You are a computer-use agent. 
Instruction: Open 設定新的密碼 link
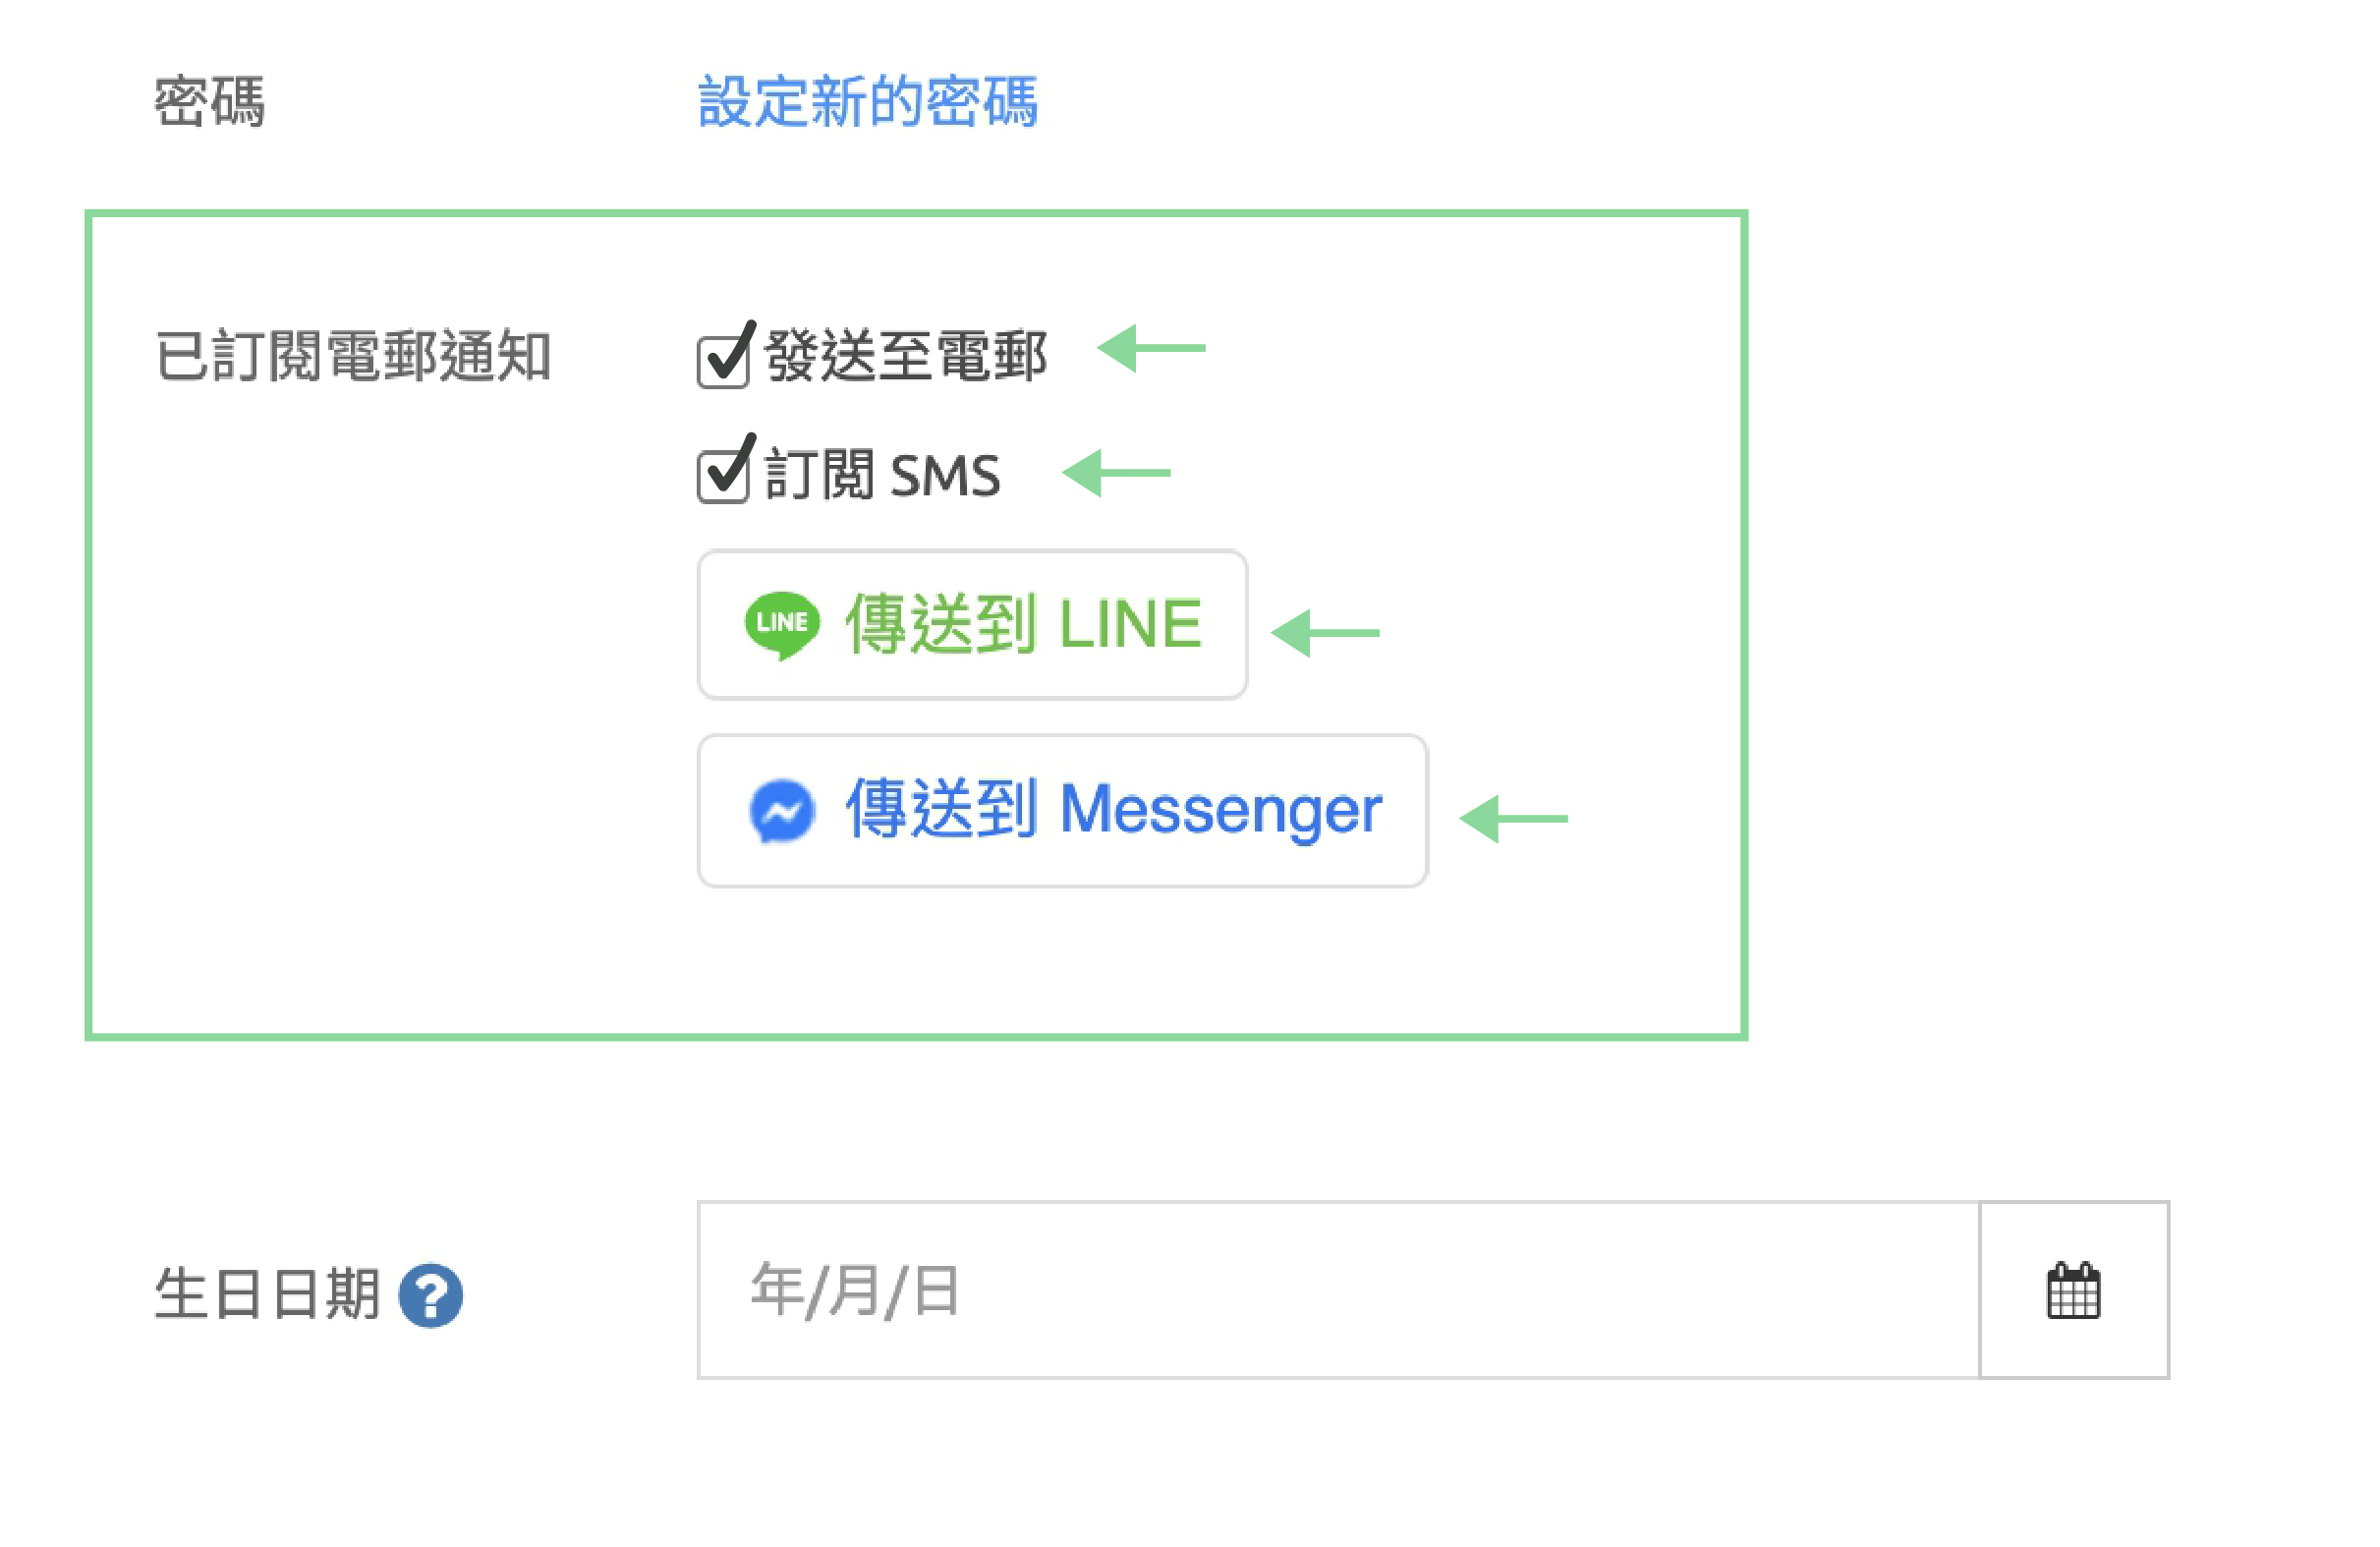(867, 102)
